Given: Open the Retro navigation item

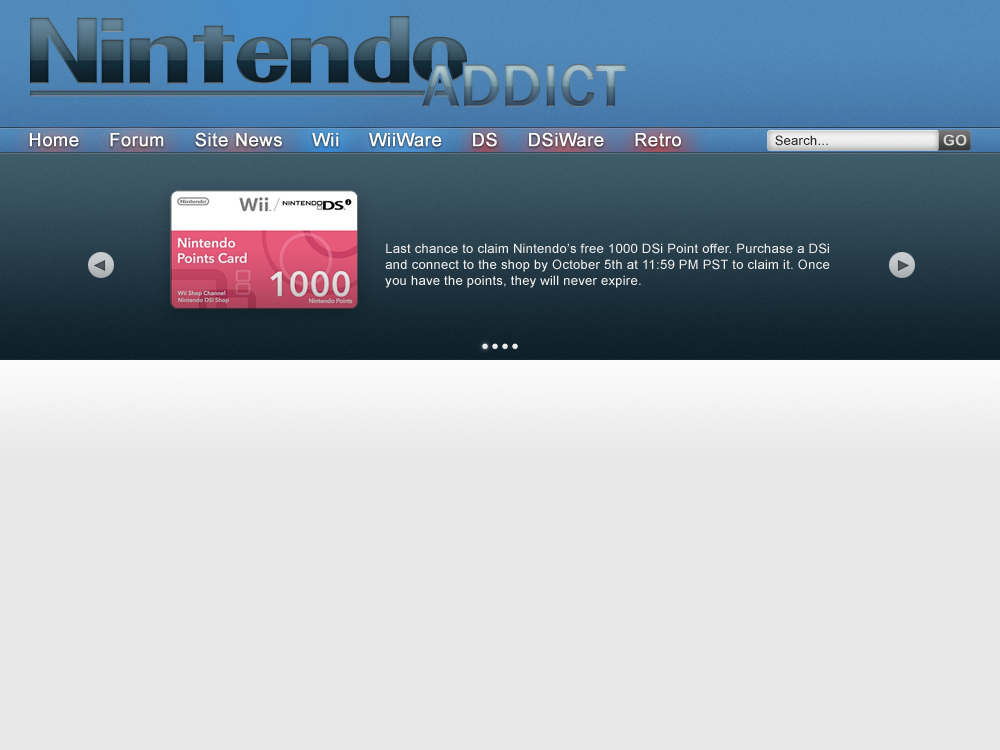Looking at the screenshot, I should [x=658, y=140].
